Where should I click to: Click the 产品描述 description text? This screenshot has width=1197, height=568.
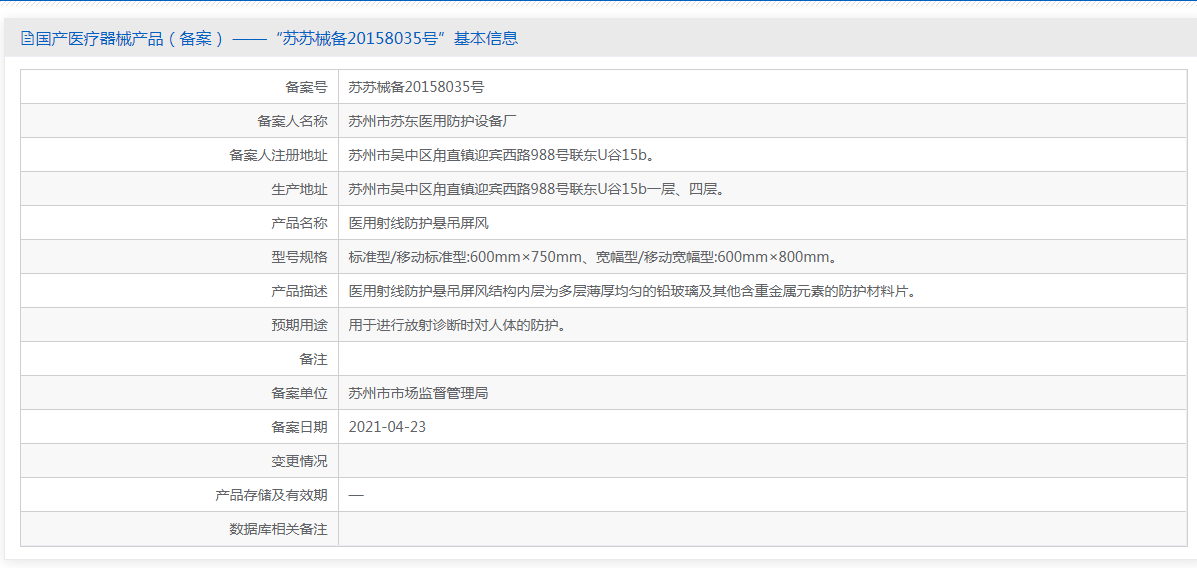632,291
